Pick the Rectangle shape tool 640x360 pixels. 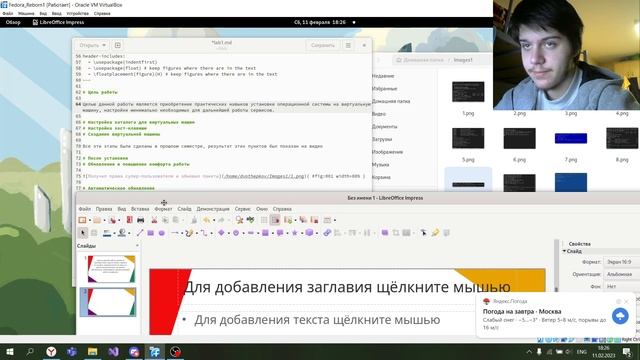point(151,233)
